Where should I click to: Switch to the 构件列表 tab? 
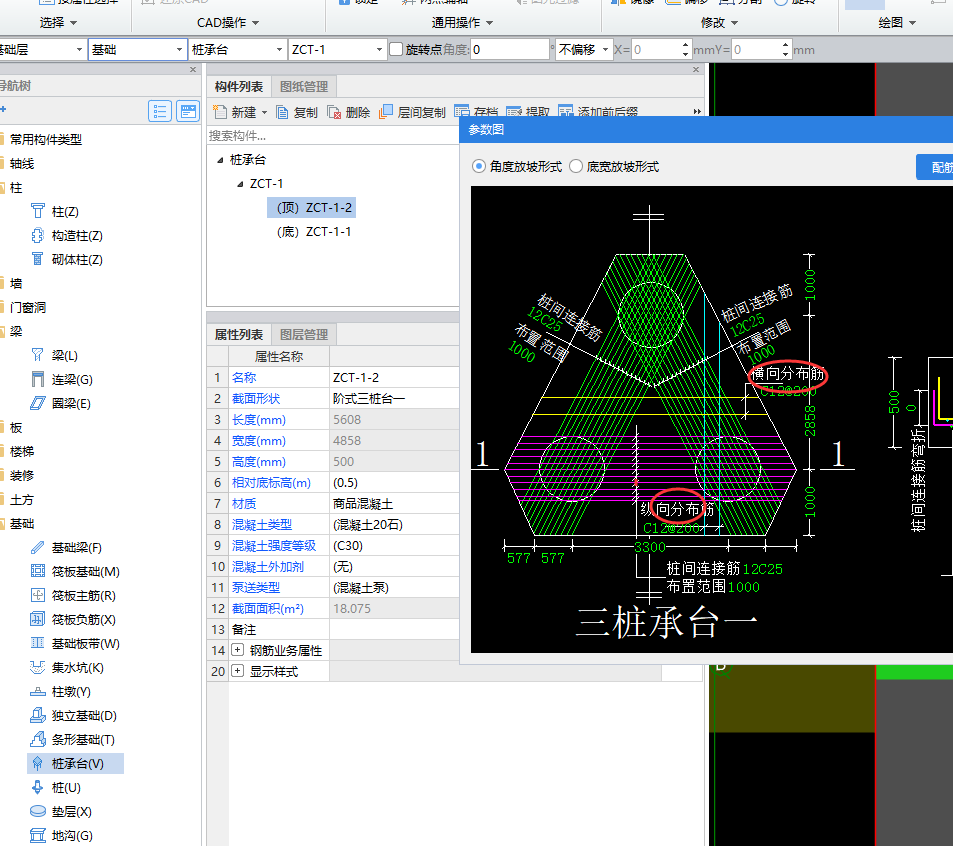239,87
